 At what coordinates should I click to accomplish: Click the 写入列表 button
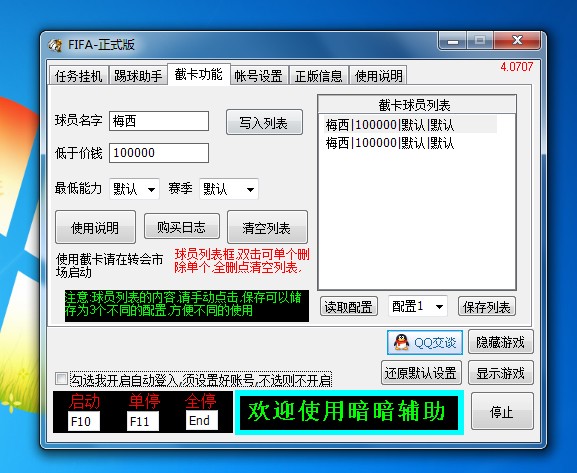(264, 123)
